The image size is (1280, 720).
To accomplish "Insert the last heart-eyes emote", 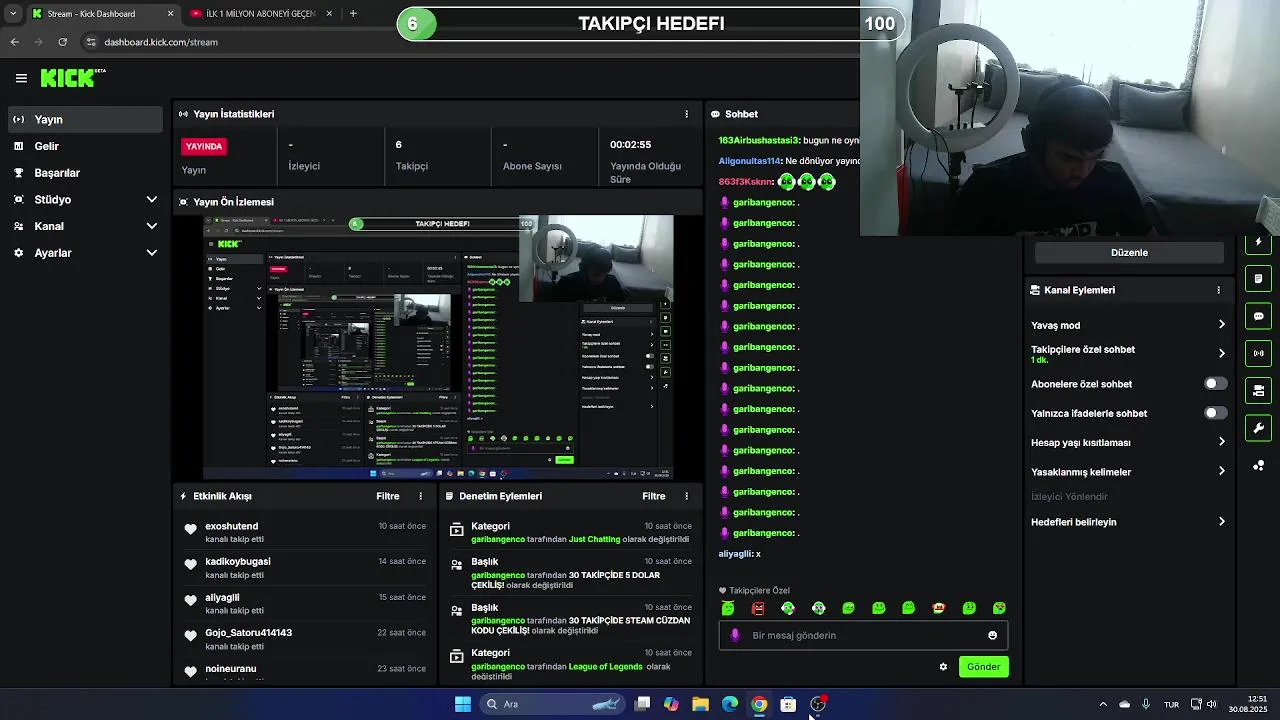I will pos(999,608).
